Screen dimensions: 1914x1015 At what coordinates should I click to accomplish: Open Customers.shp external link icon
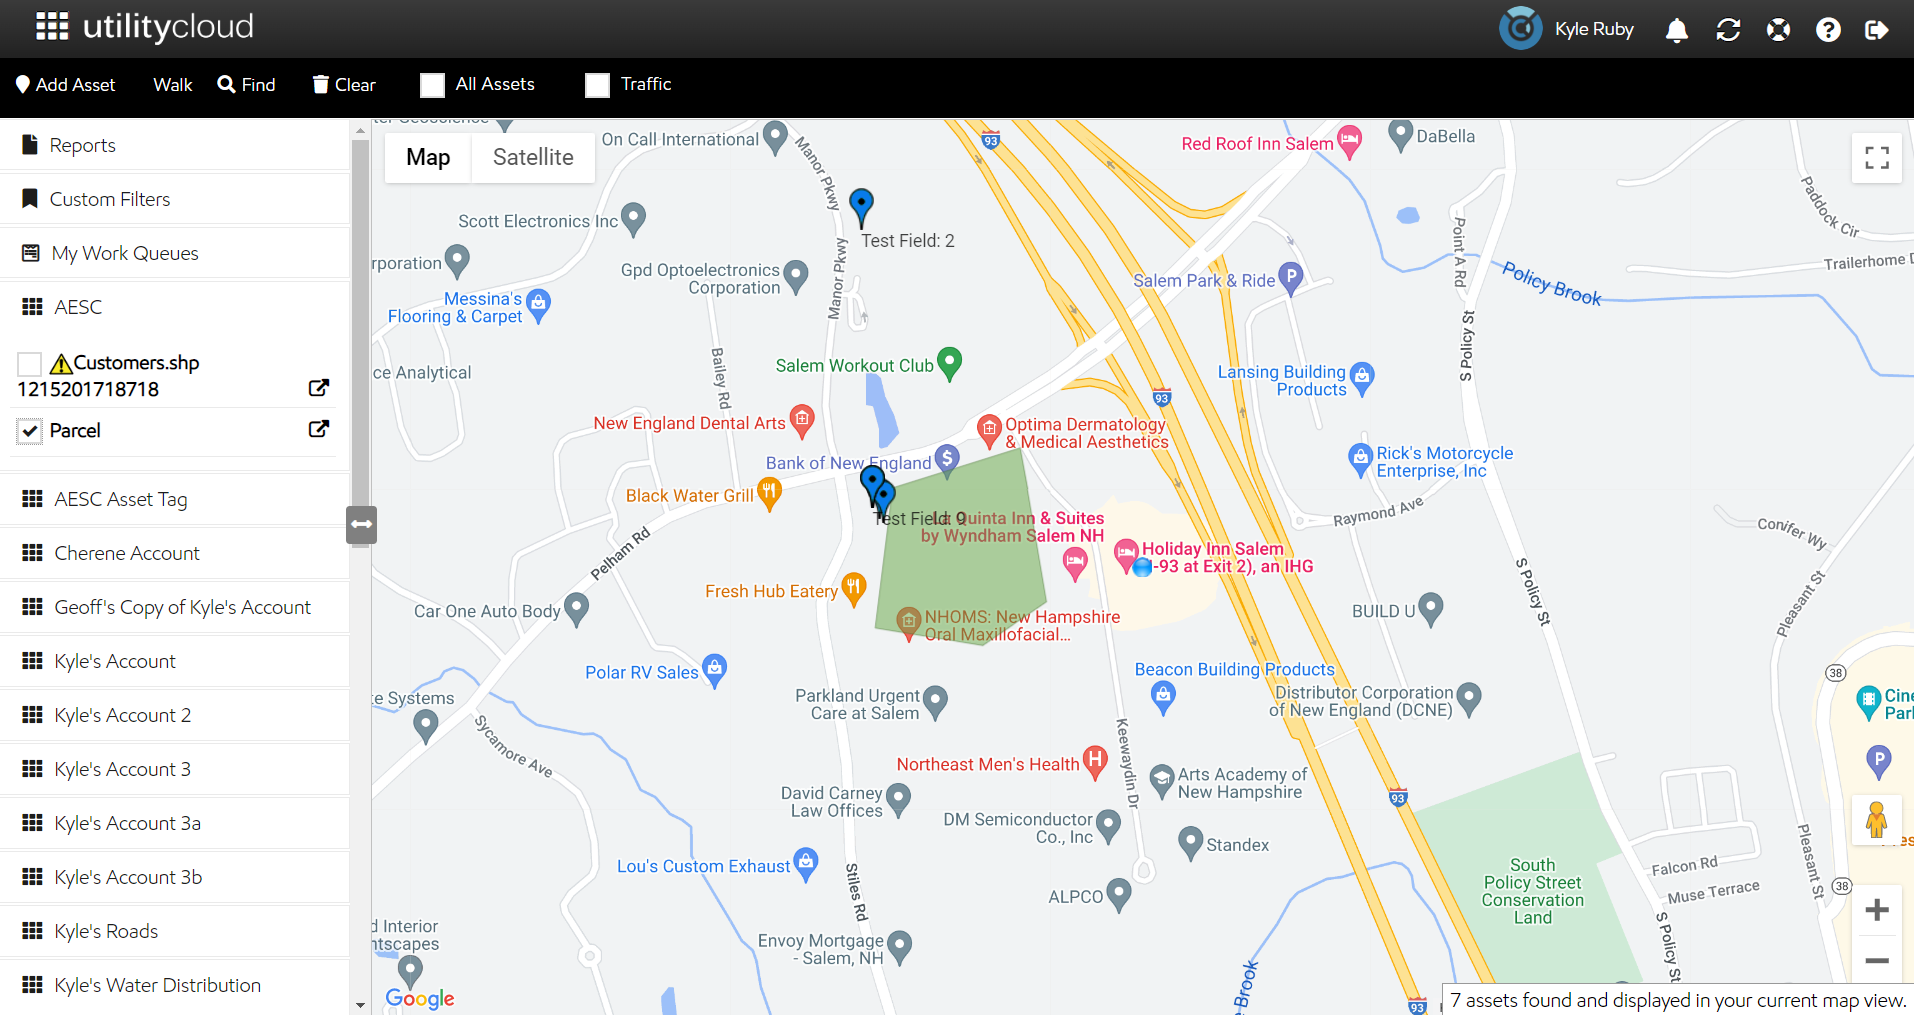click(318, 388)
